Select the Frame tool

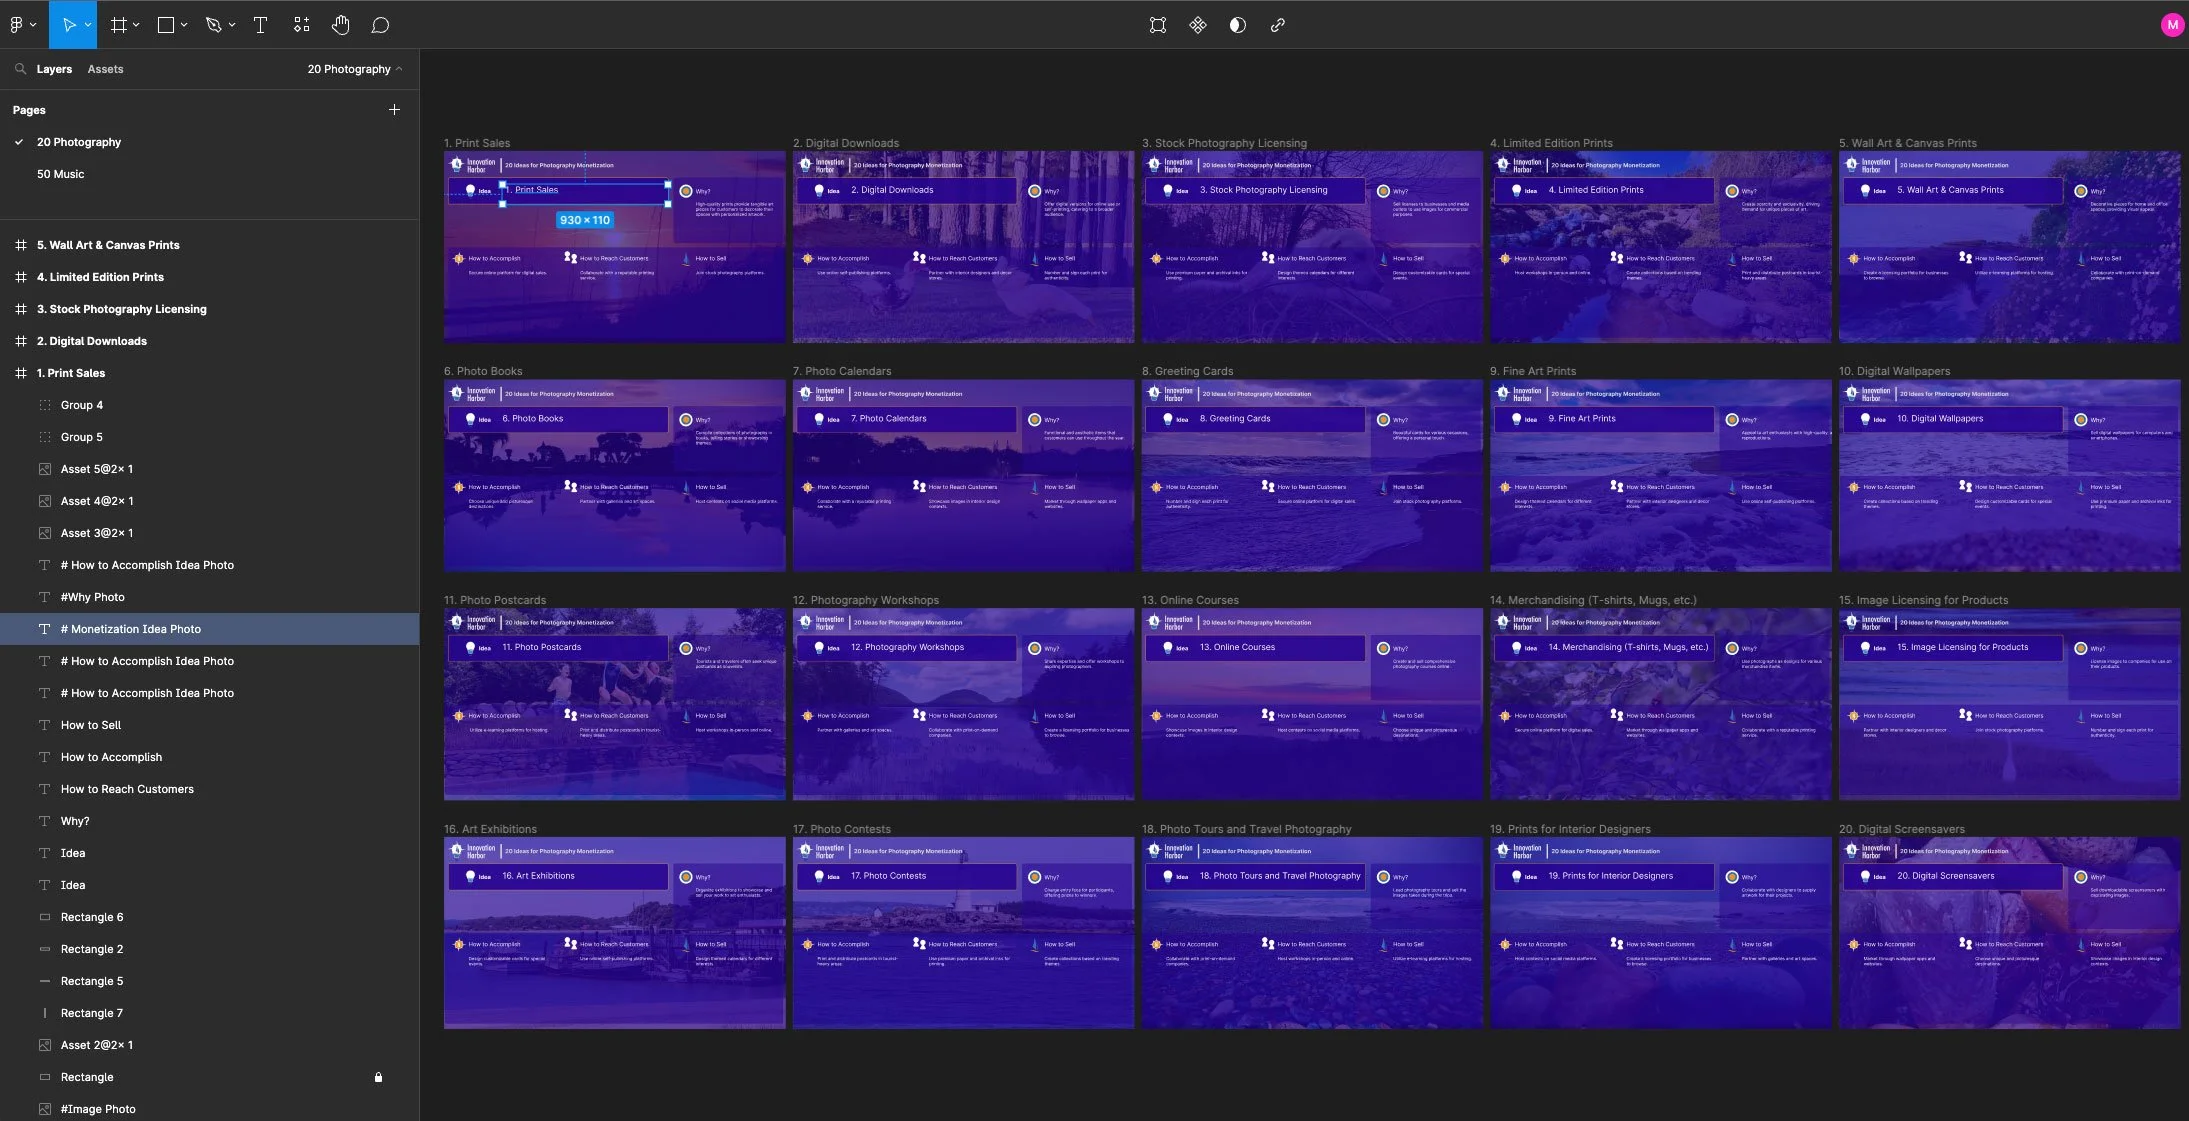118,25
